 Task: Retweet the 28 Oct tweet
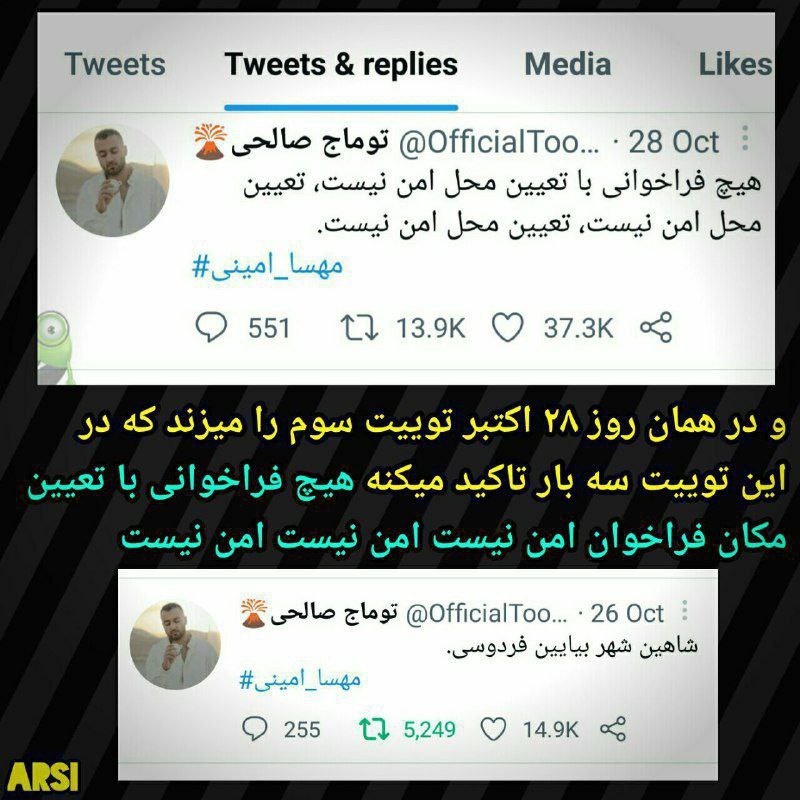tap(359, 328)
